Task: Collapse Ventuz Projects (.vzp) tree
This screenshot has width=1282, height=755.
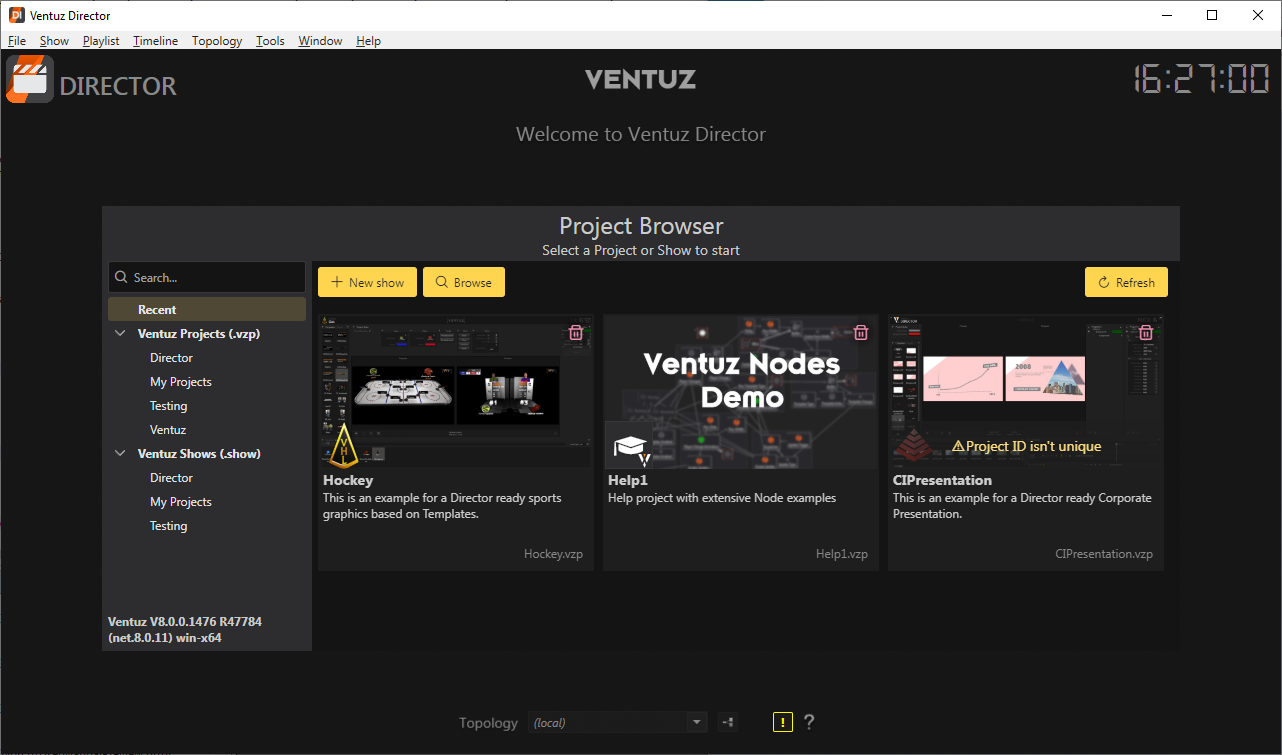Action: pyautogui.click(x=120, y=334)
